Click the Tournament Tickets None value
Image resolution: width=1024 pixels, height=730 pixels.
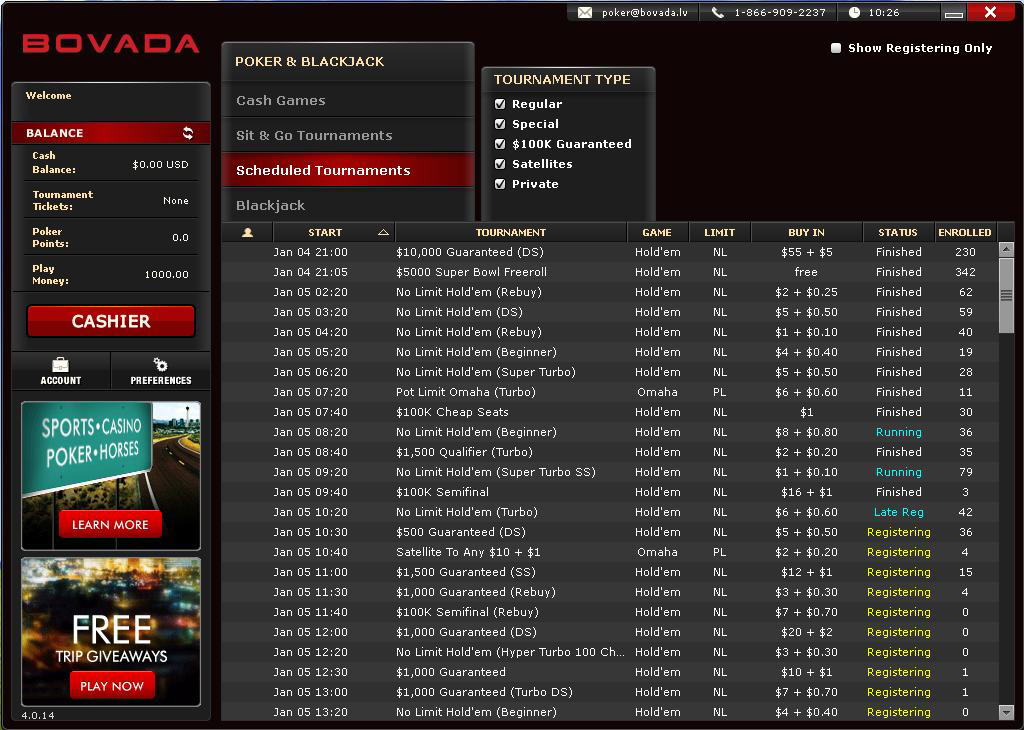tap(176, 201)
